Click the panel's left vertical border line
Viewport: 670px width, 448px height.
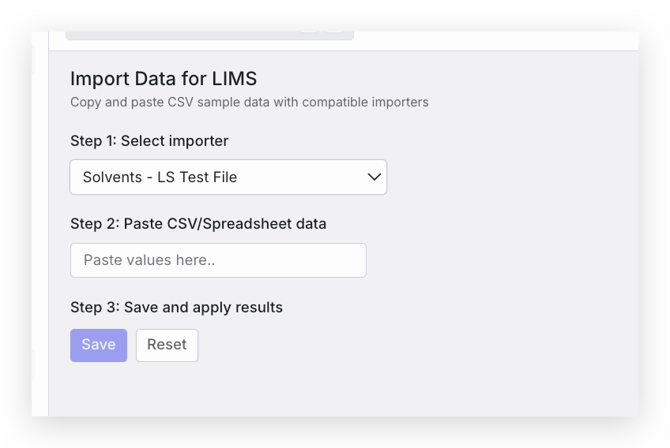pos(48,230)
